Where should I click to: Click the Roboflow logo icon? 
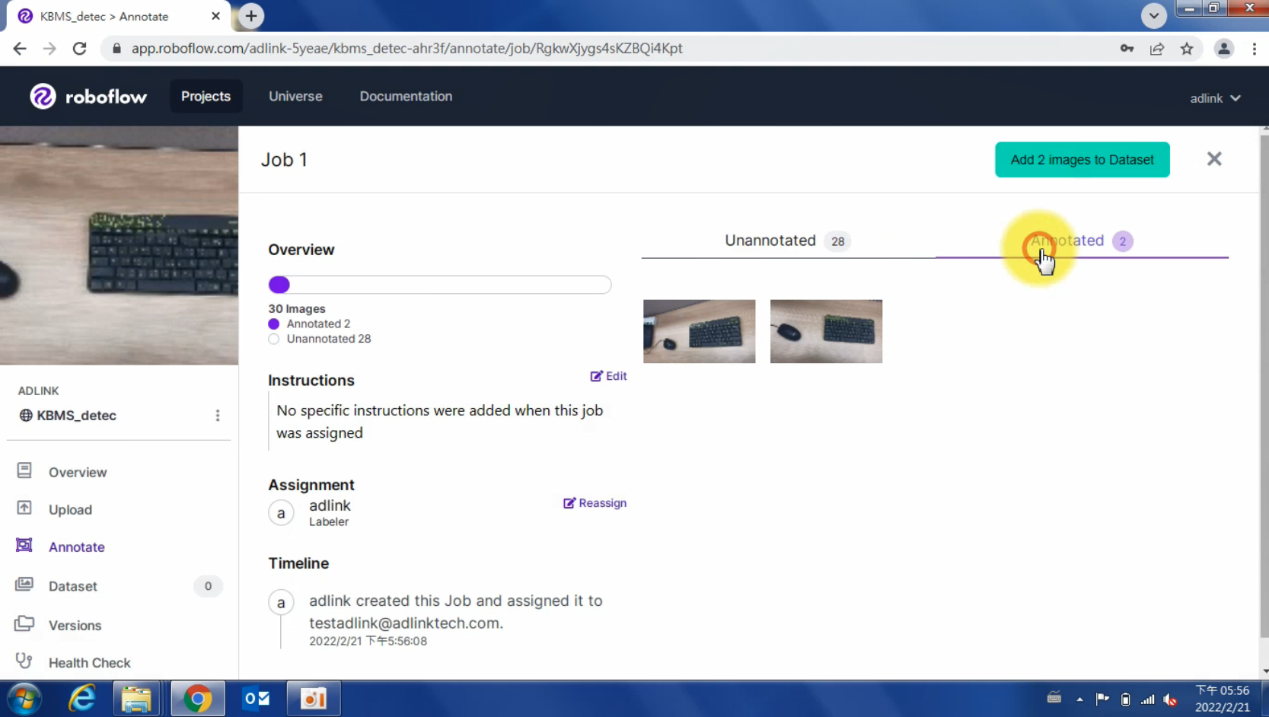(x=43, y=96)
